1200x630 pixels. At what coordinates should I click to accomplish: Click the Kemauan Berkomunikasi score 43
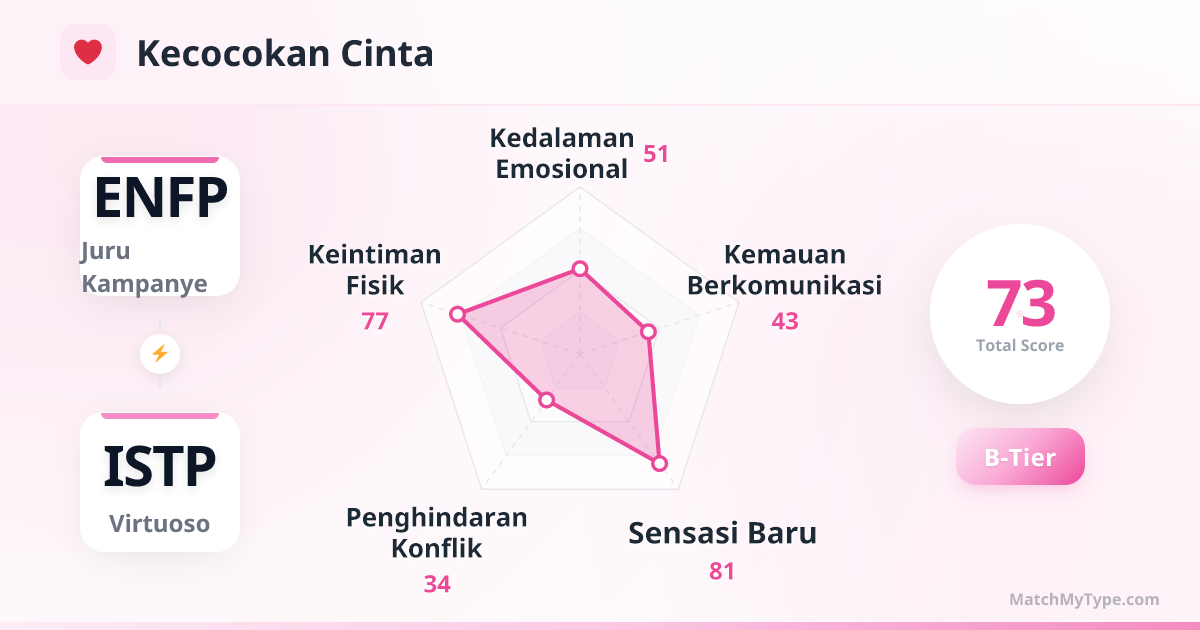pos(785,321)
